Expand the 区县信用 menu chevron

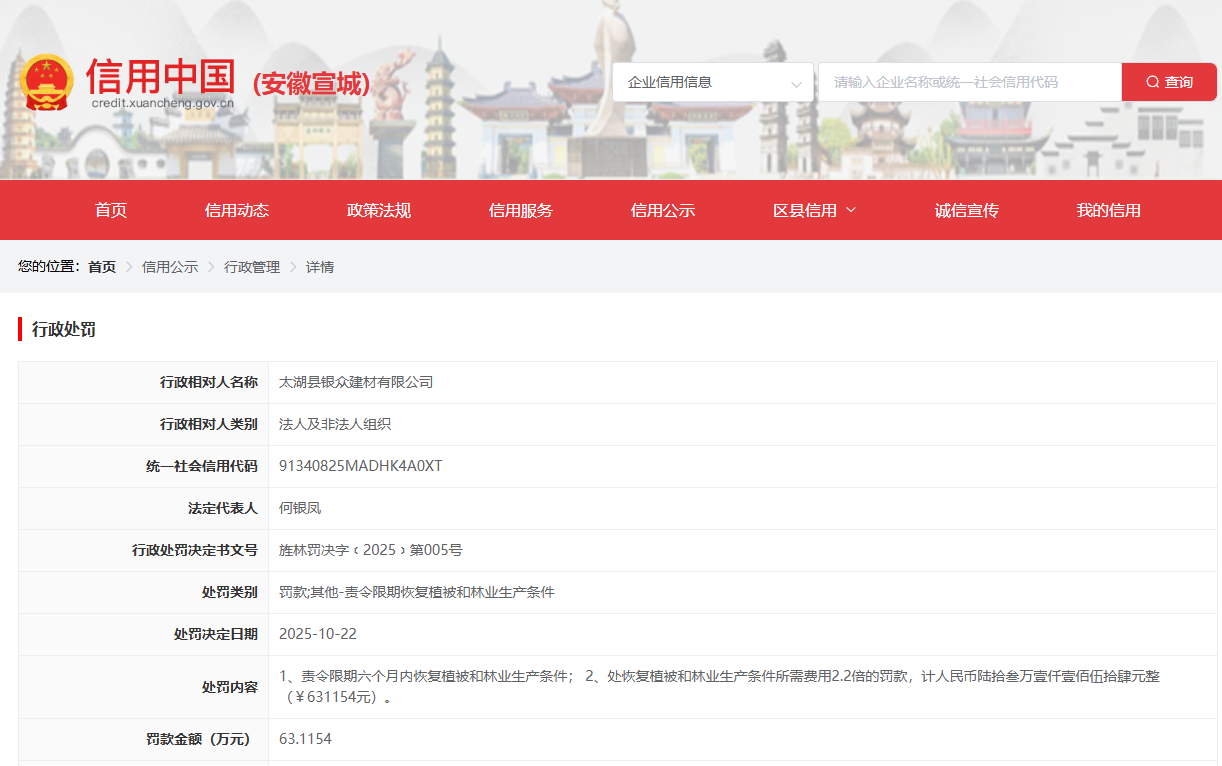(x=851, y=210)
